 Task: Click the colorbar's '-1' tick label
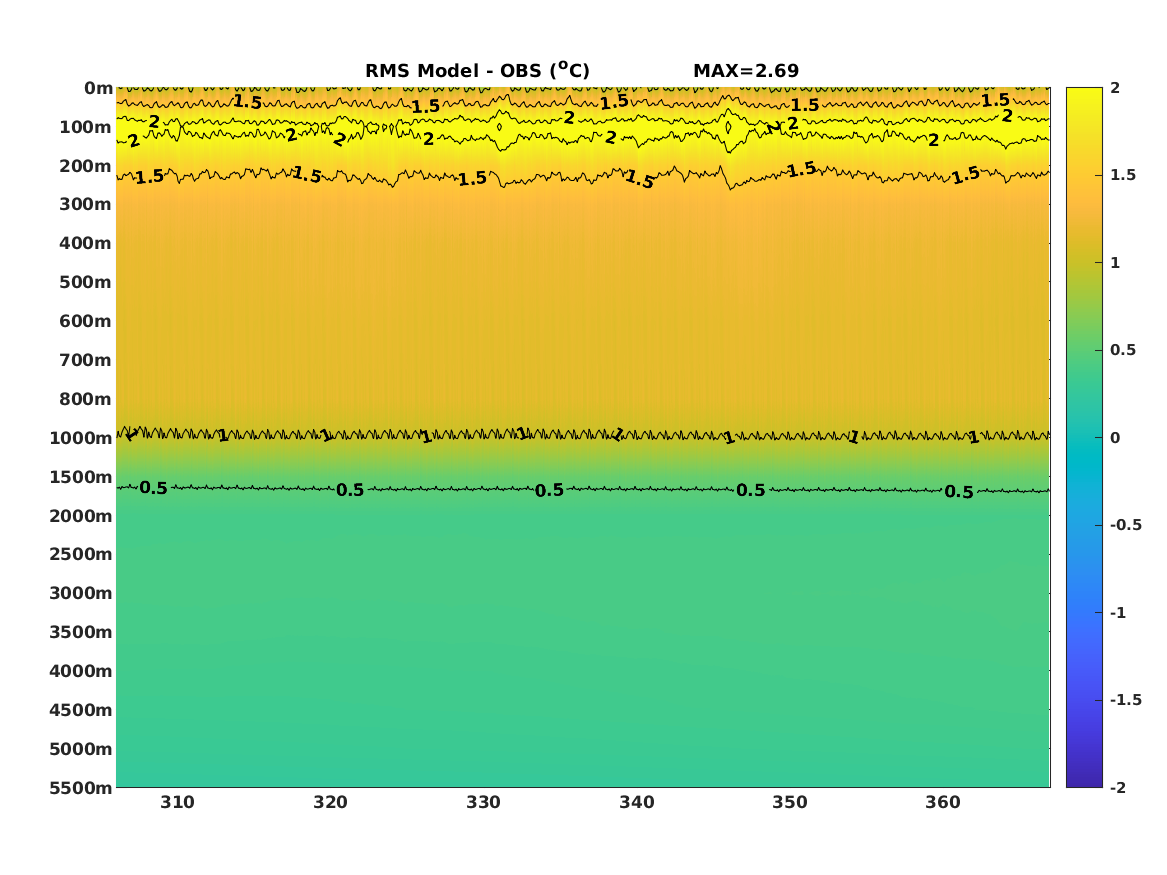[1118, 613]
